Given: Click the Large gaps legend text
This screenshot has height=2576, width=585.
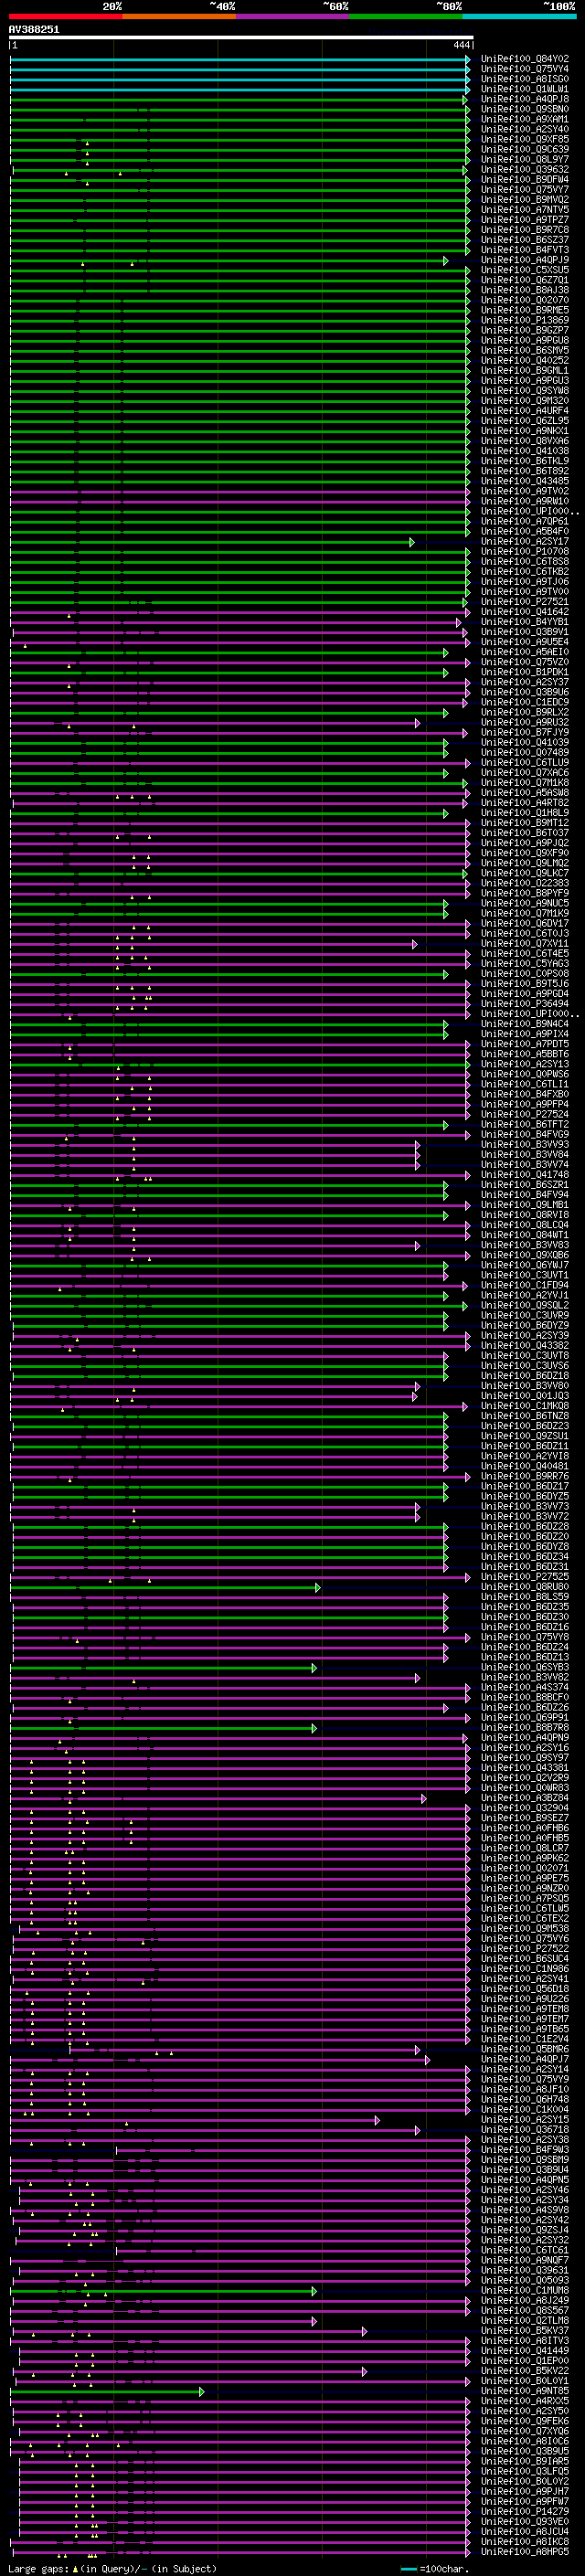Looking at the screenshot, I should click(x=38, y=2569).
